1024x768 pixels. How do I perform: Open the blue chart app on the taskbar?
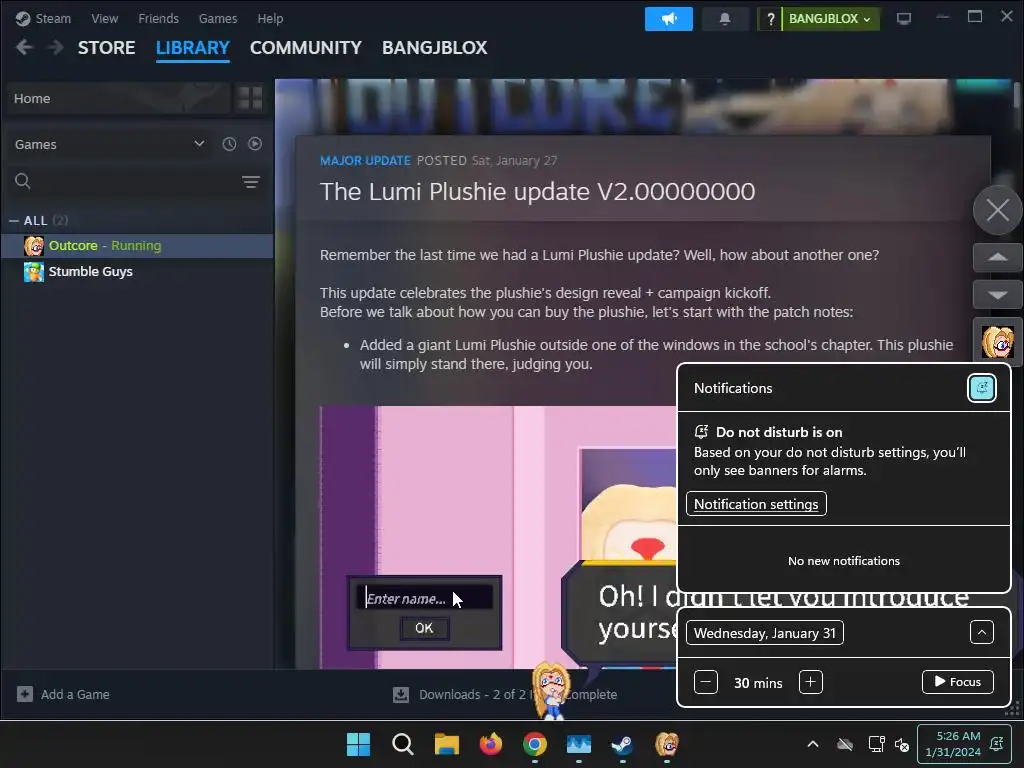[579, 744]
